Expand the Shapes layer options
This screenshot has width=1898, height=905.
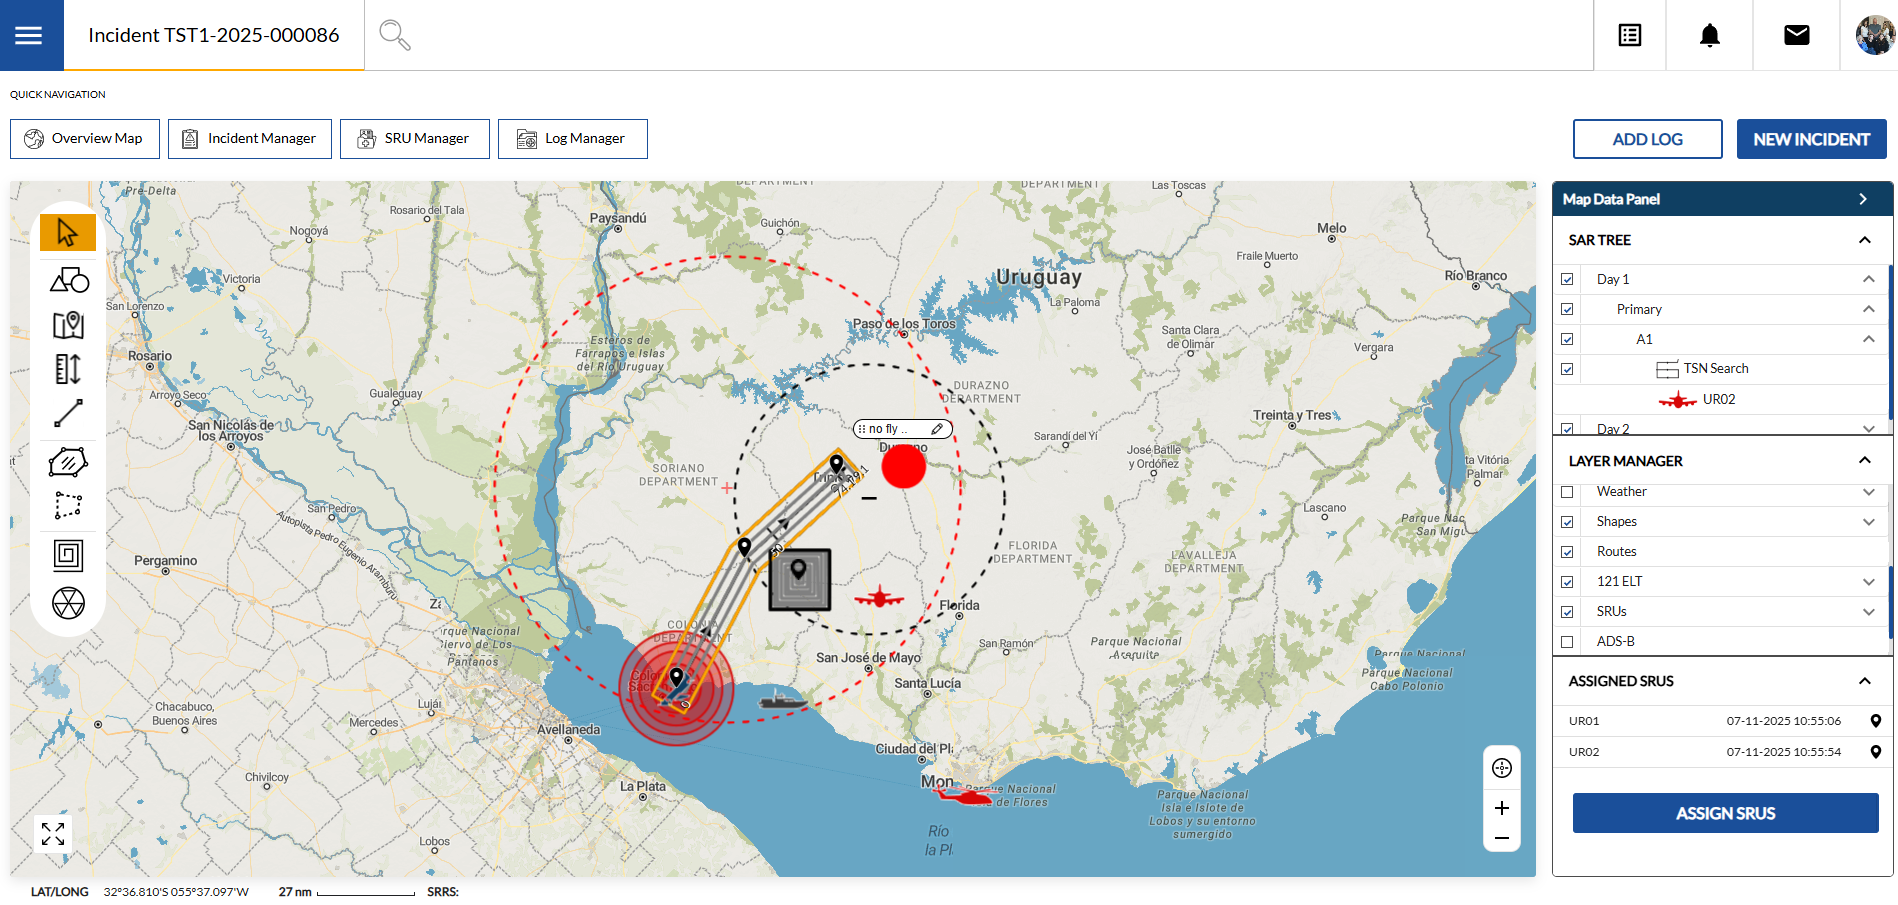point(1868,522)
